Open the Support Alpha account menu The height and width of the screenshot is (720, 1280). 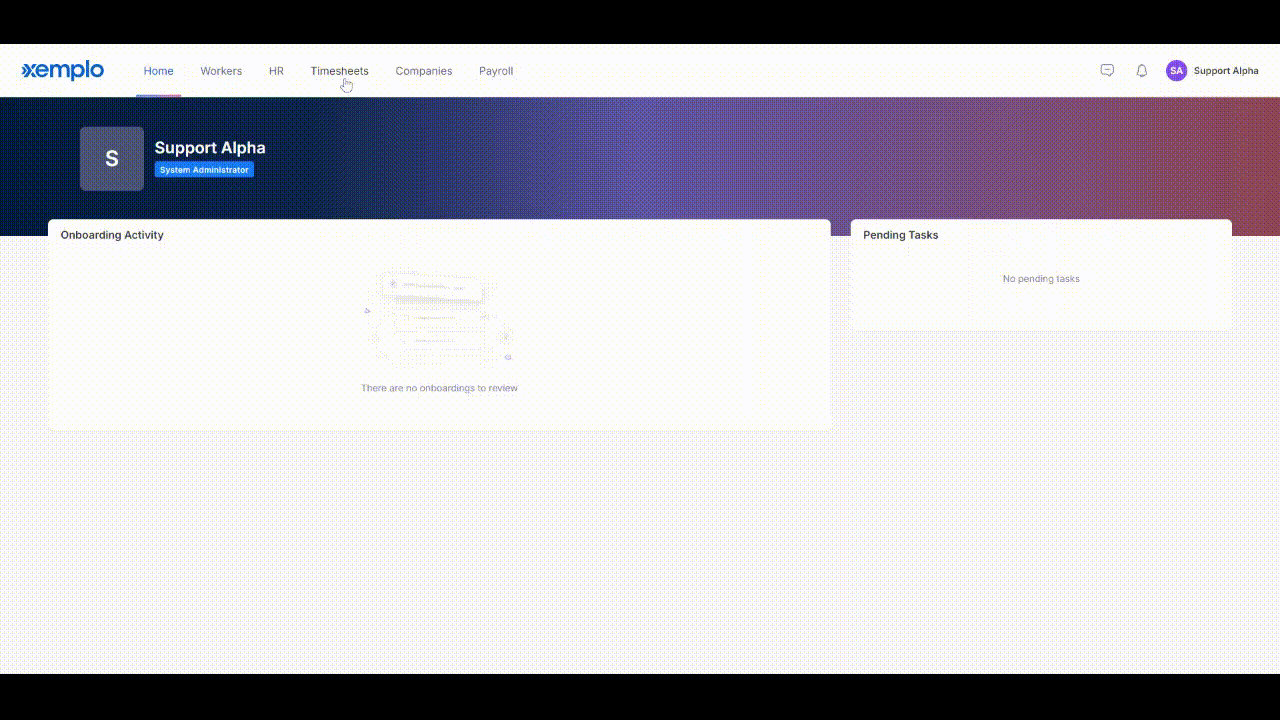pyautogui.click(x=1226, y=71)
